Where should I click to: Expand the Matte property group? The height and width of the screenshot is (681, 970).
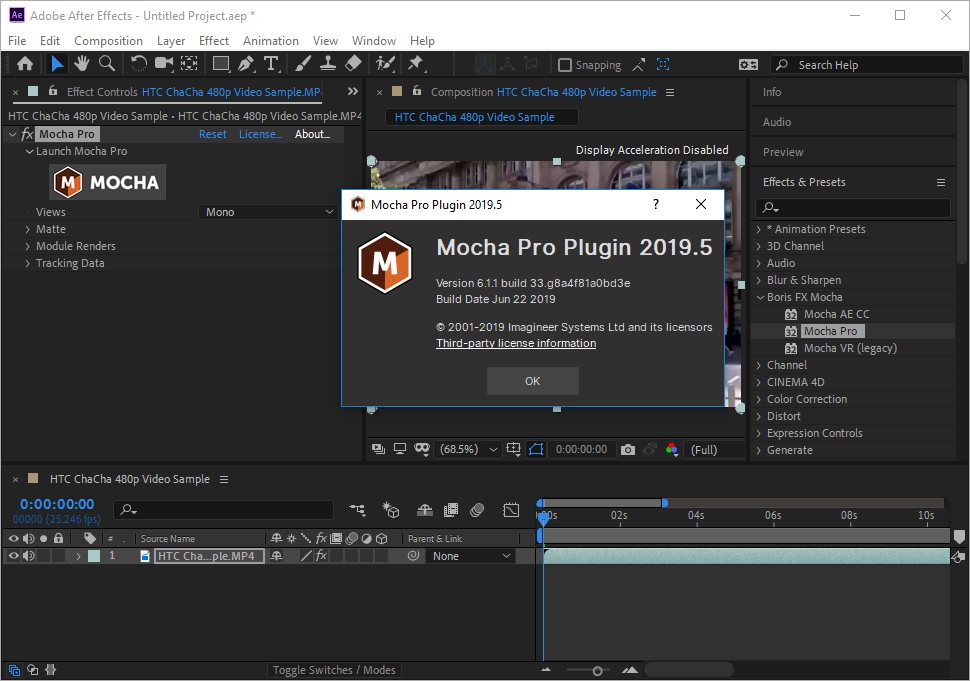[27, 229]
